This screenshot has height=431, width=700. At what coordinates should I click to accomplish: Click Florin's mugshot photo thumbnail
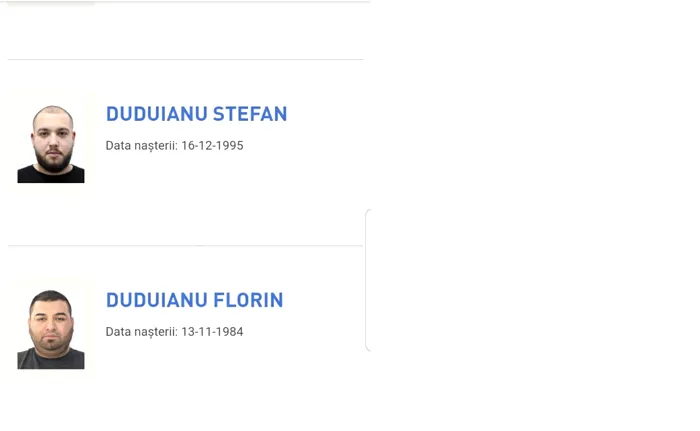coord(51,330)
